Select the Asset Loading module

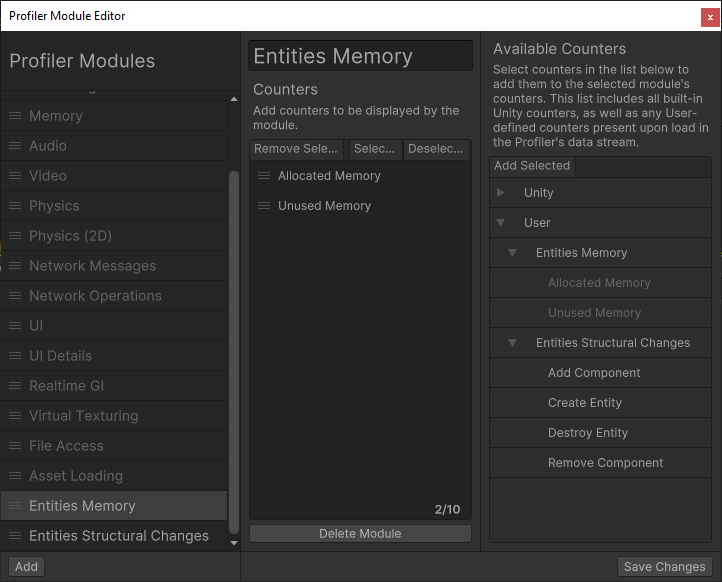(114, 476)
